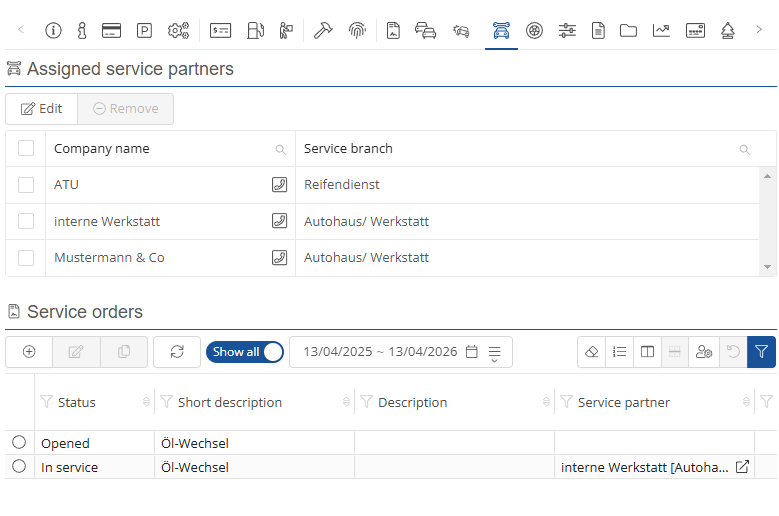This screenshot has height=516, width=779.
Task: Click the phone icon next to ATU
Action: point(280,185)
